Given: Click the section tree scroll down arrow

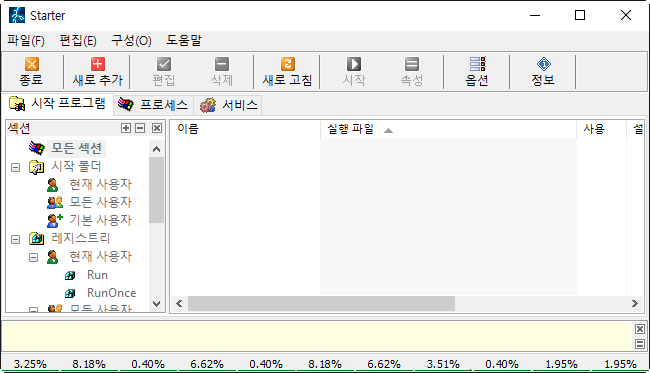Looking at the screenshot, I should 156,304.
